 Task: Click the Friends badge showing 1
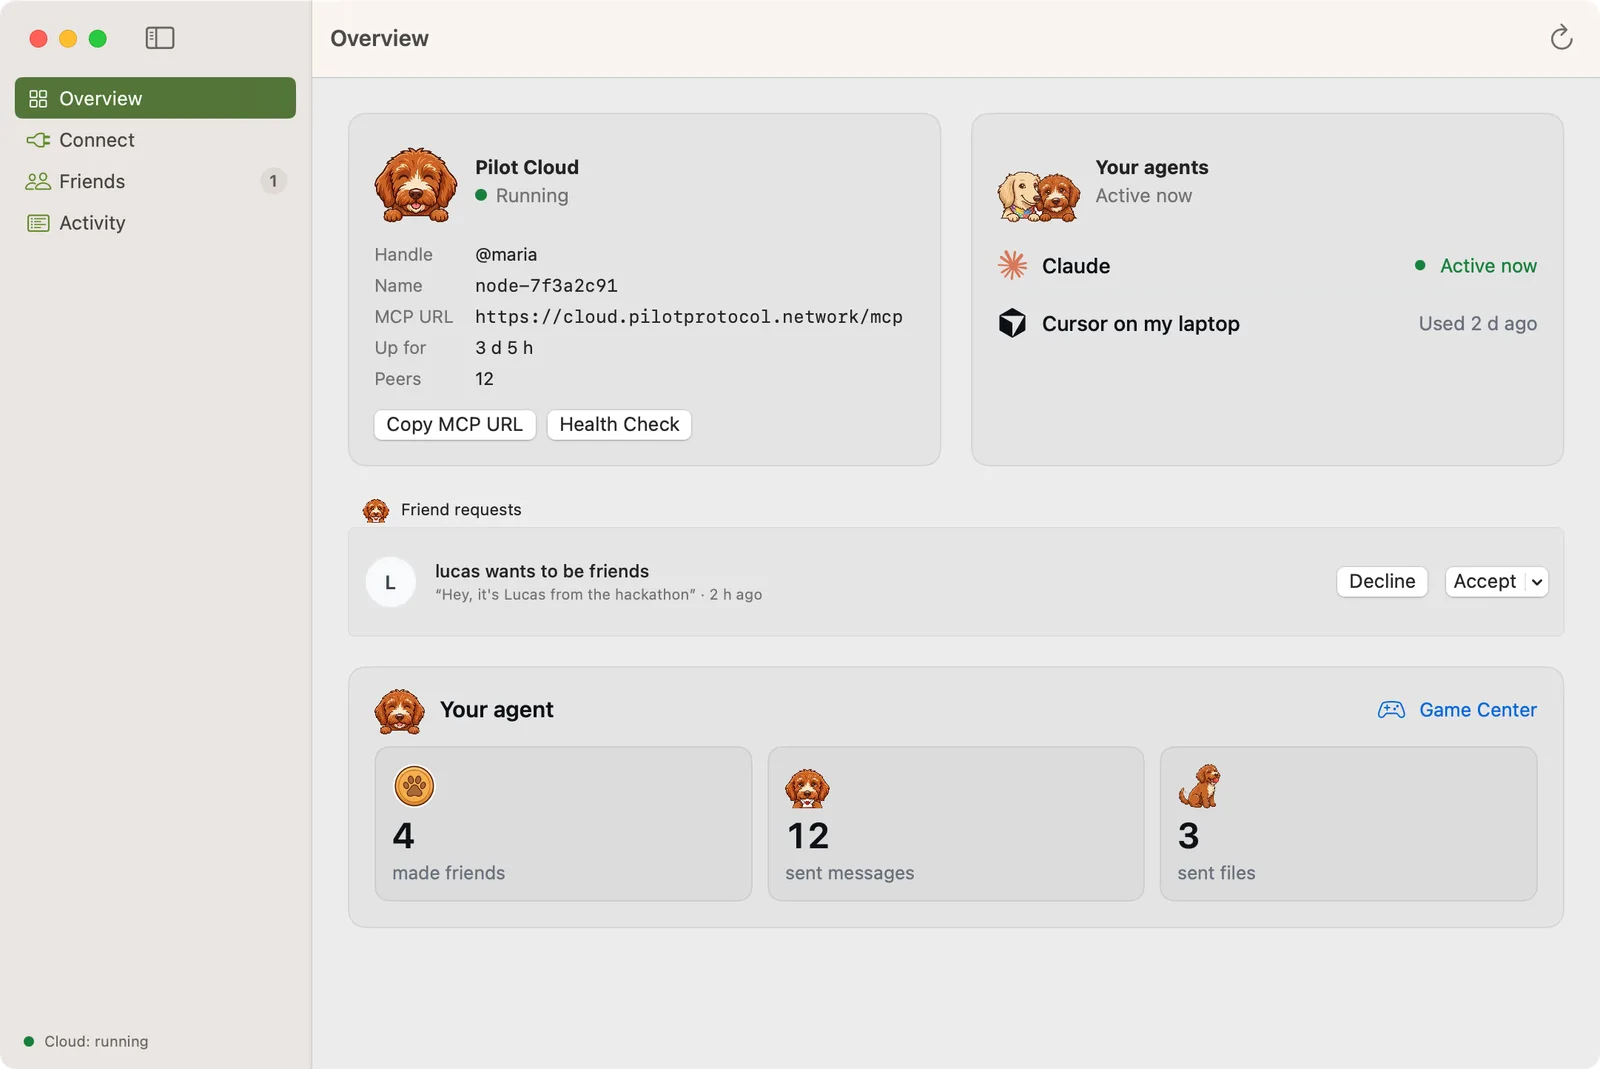273,181
